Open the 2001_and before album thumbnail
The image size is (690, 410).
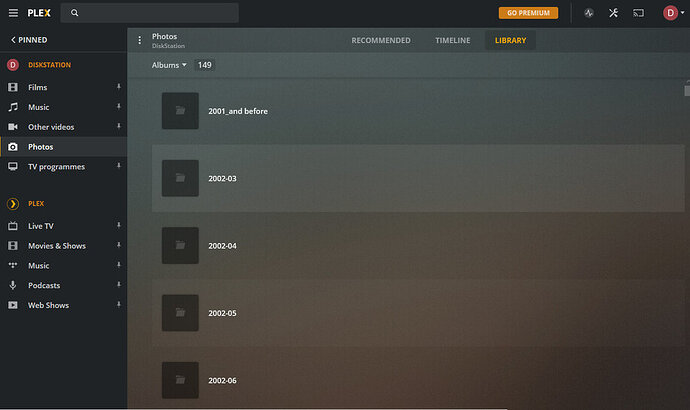pos(180,111)
